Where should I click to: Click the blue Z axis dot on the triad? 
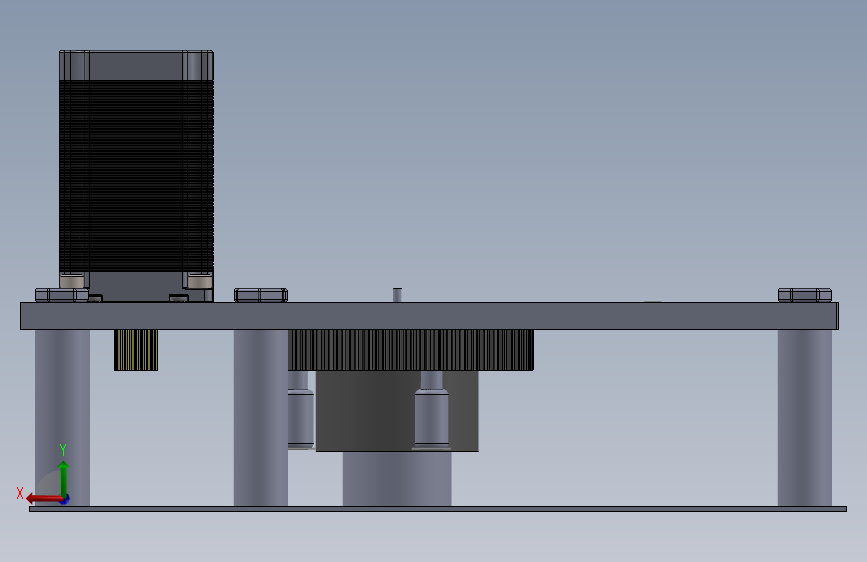(x=65, y=499)
